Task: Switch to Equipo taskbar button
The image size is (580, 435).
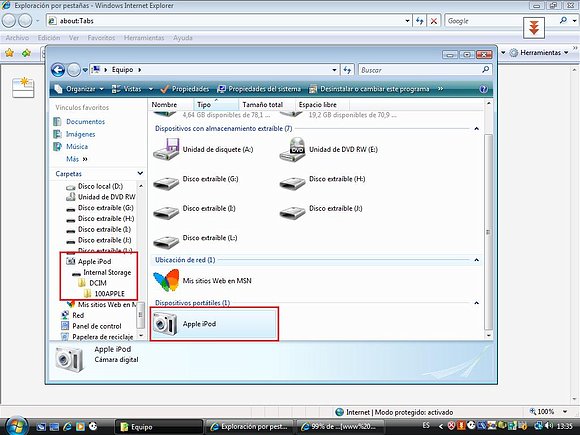Action: click(159, 427)
